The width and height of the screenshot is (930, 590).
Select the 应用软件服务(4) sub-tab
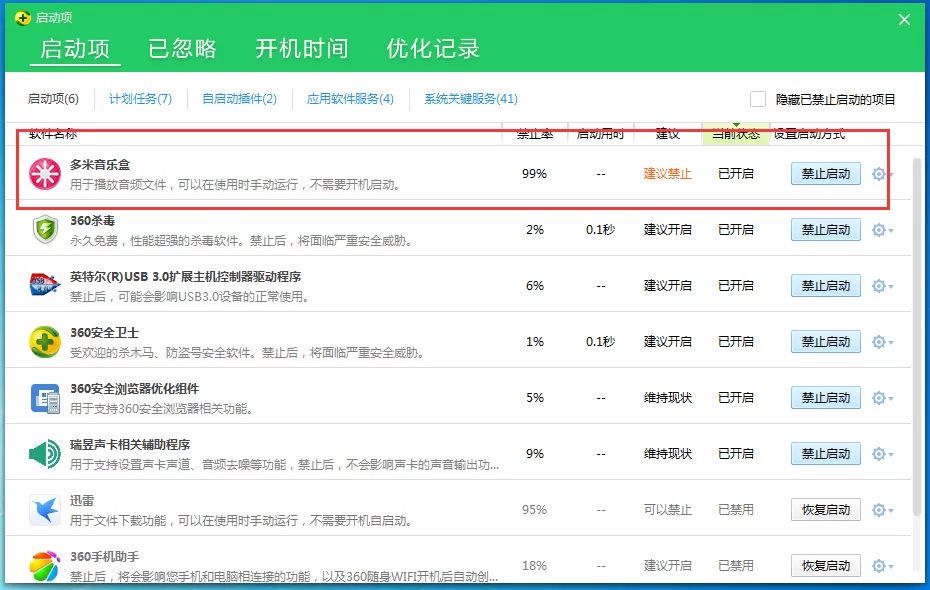click(x=350, y=99)
